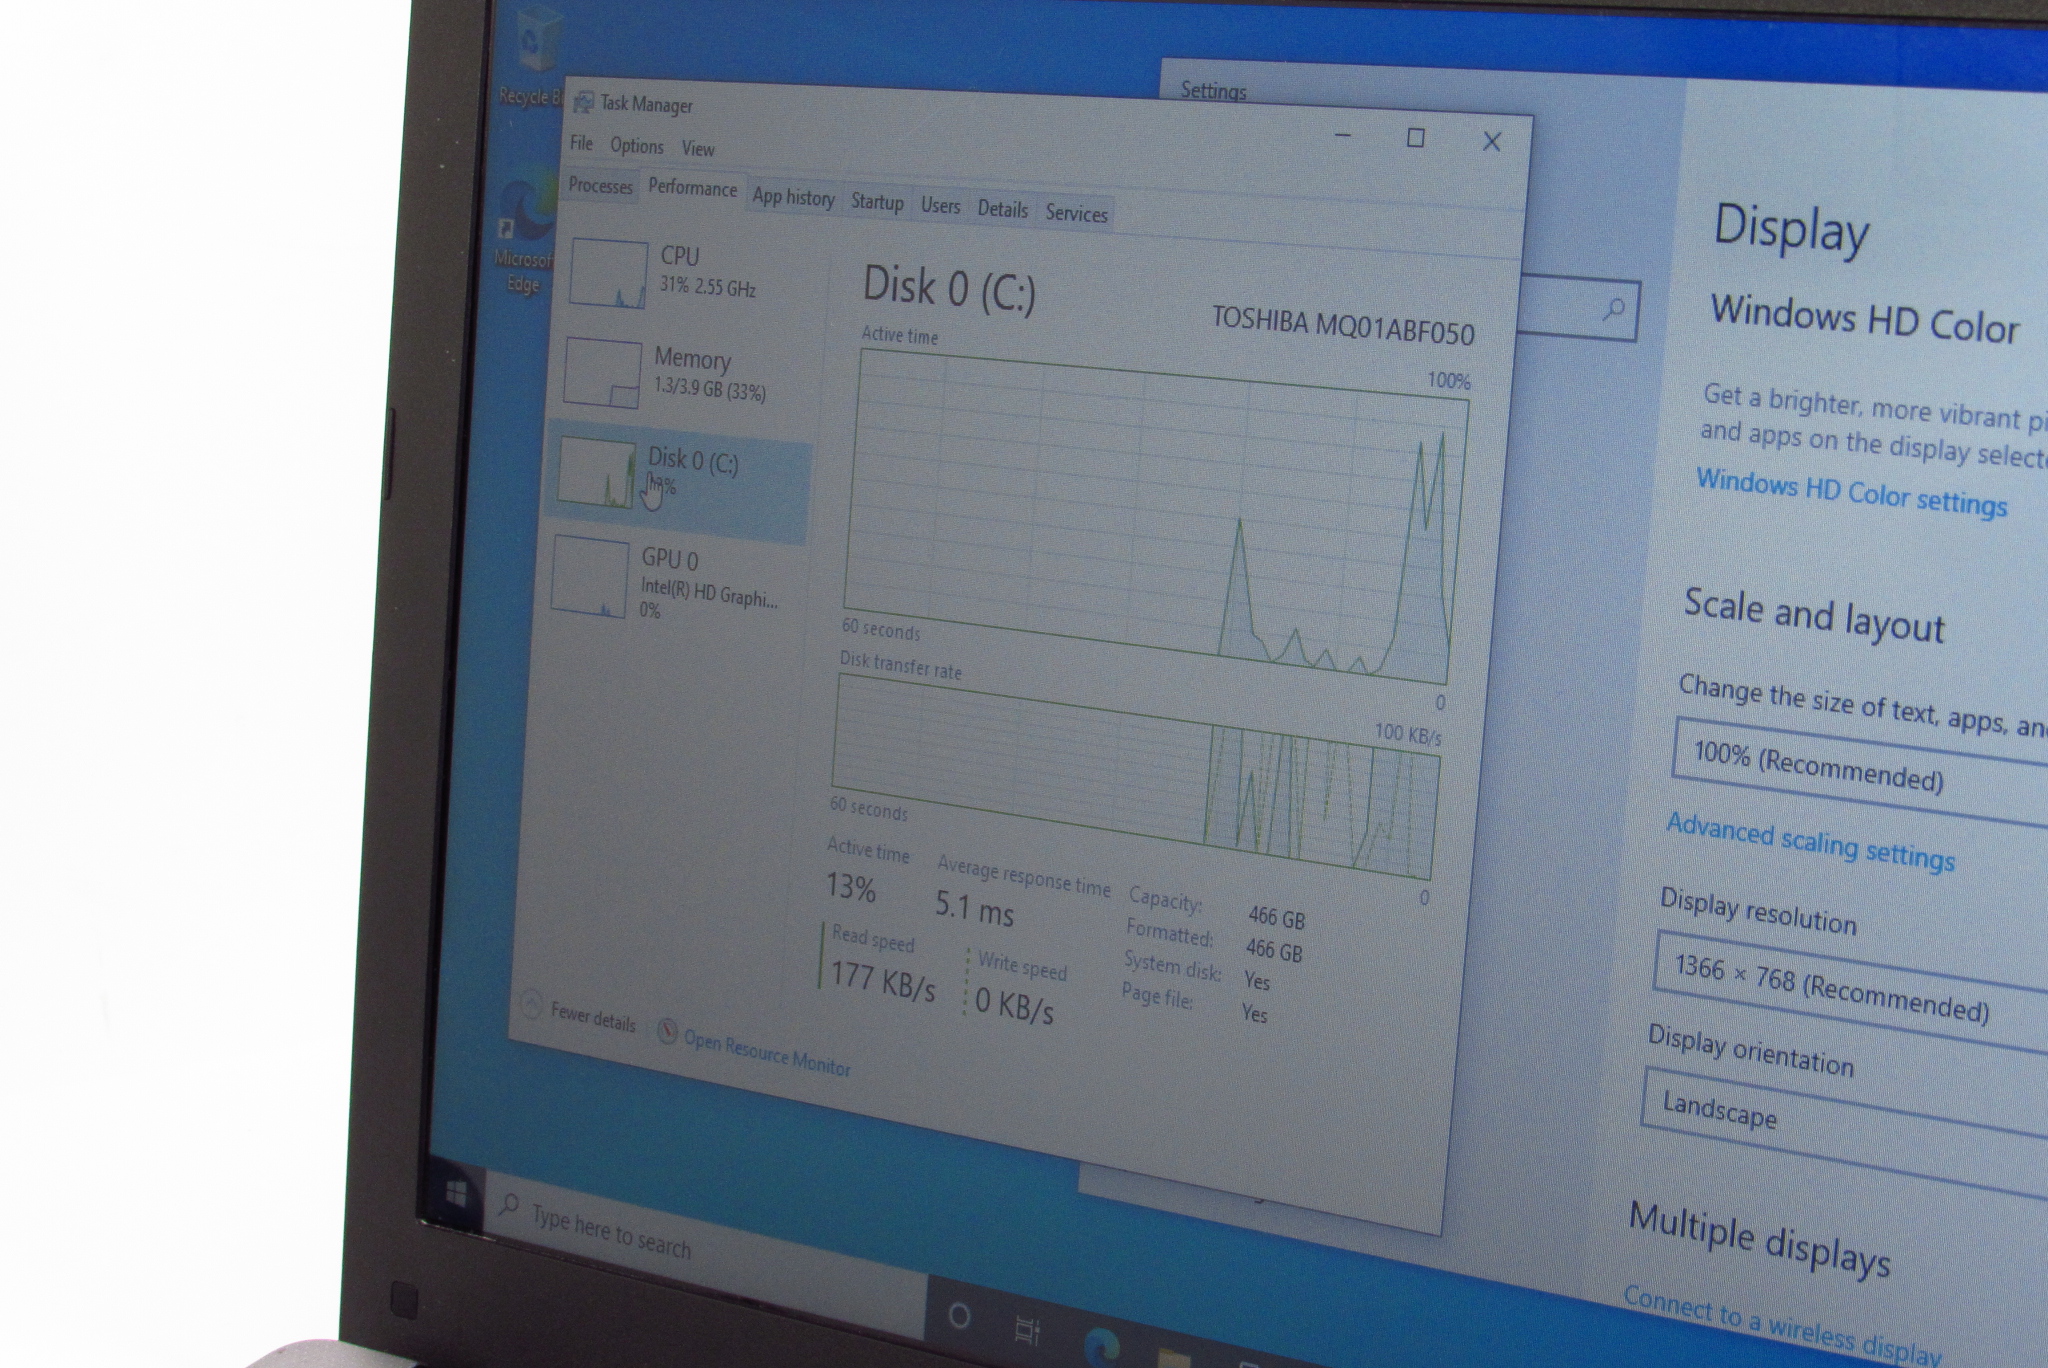The width and height of the screenshot is (2048, 1368).
Task: Open the Options menu in Task Manager
Action: [x=636, y=146]
